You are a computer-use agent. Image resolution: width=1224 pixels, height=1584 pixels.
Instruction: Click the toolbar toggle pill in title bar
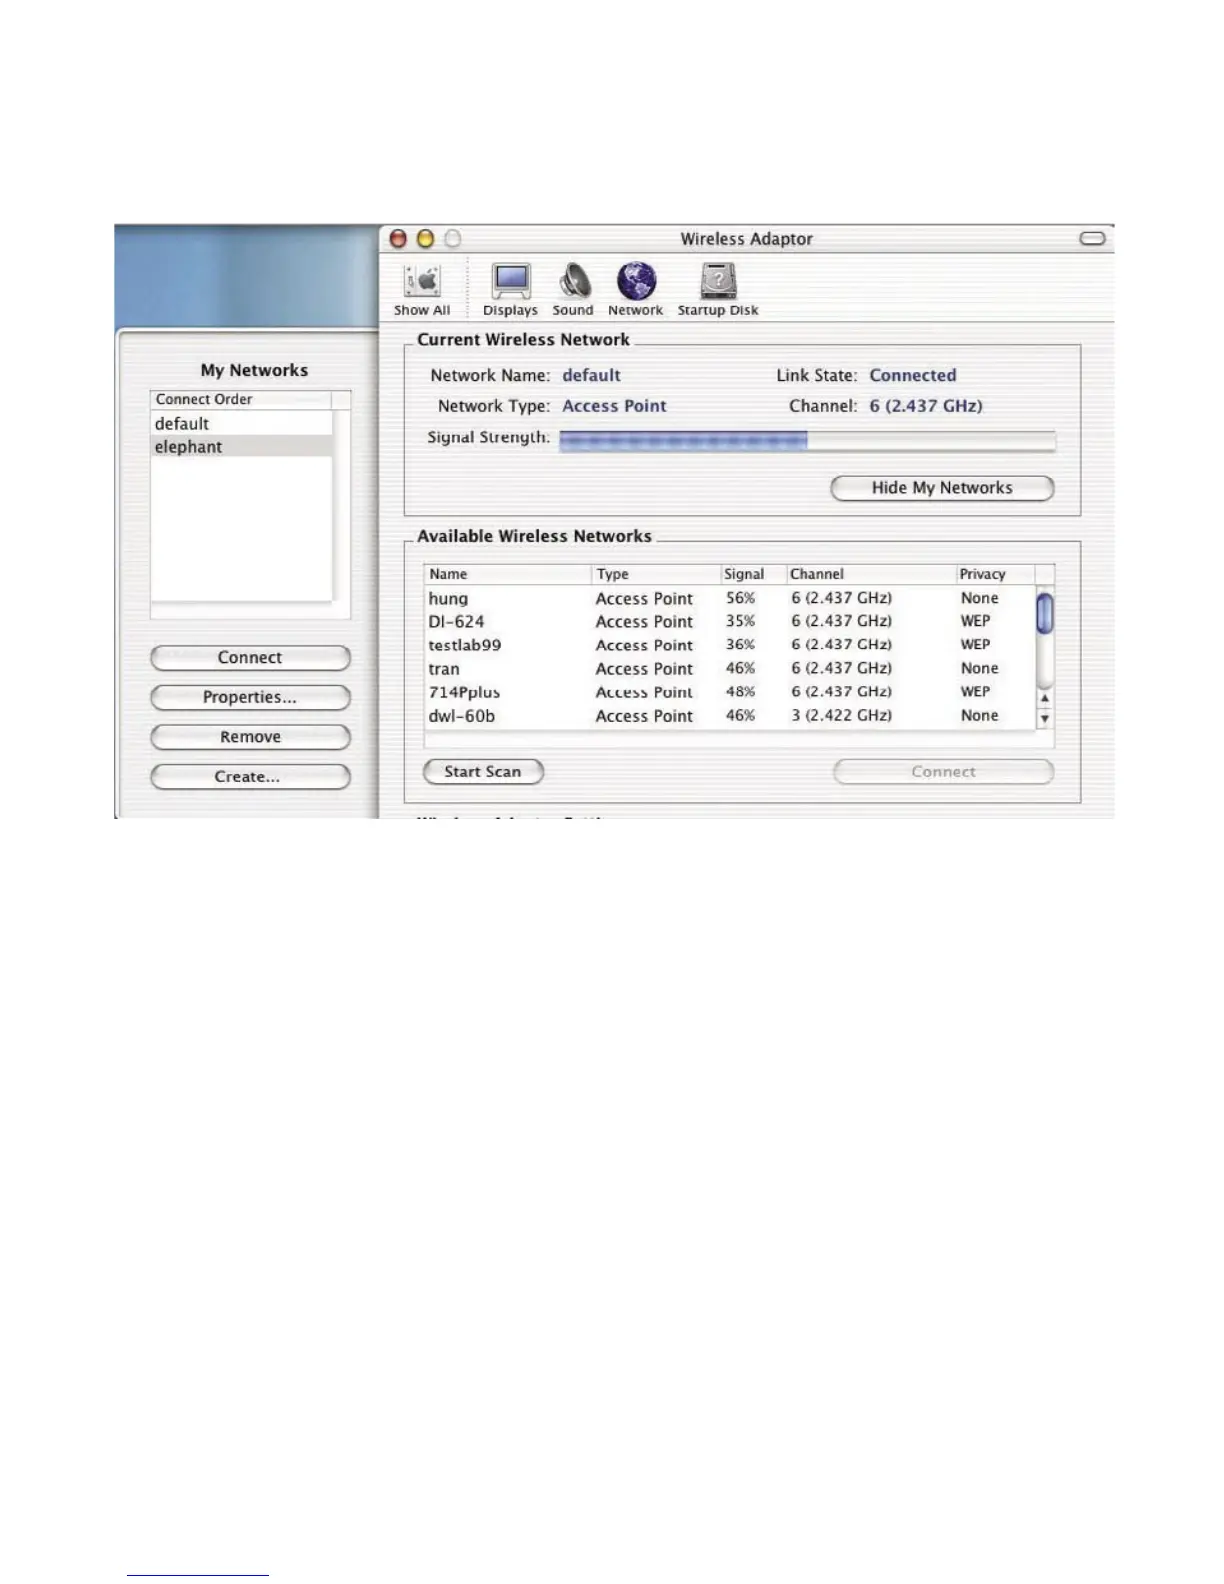pos(1093,238)
